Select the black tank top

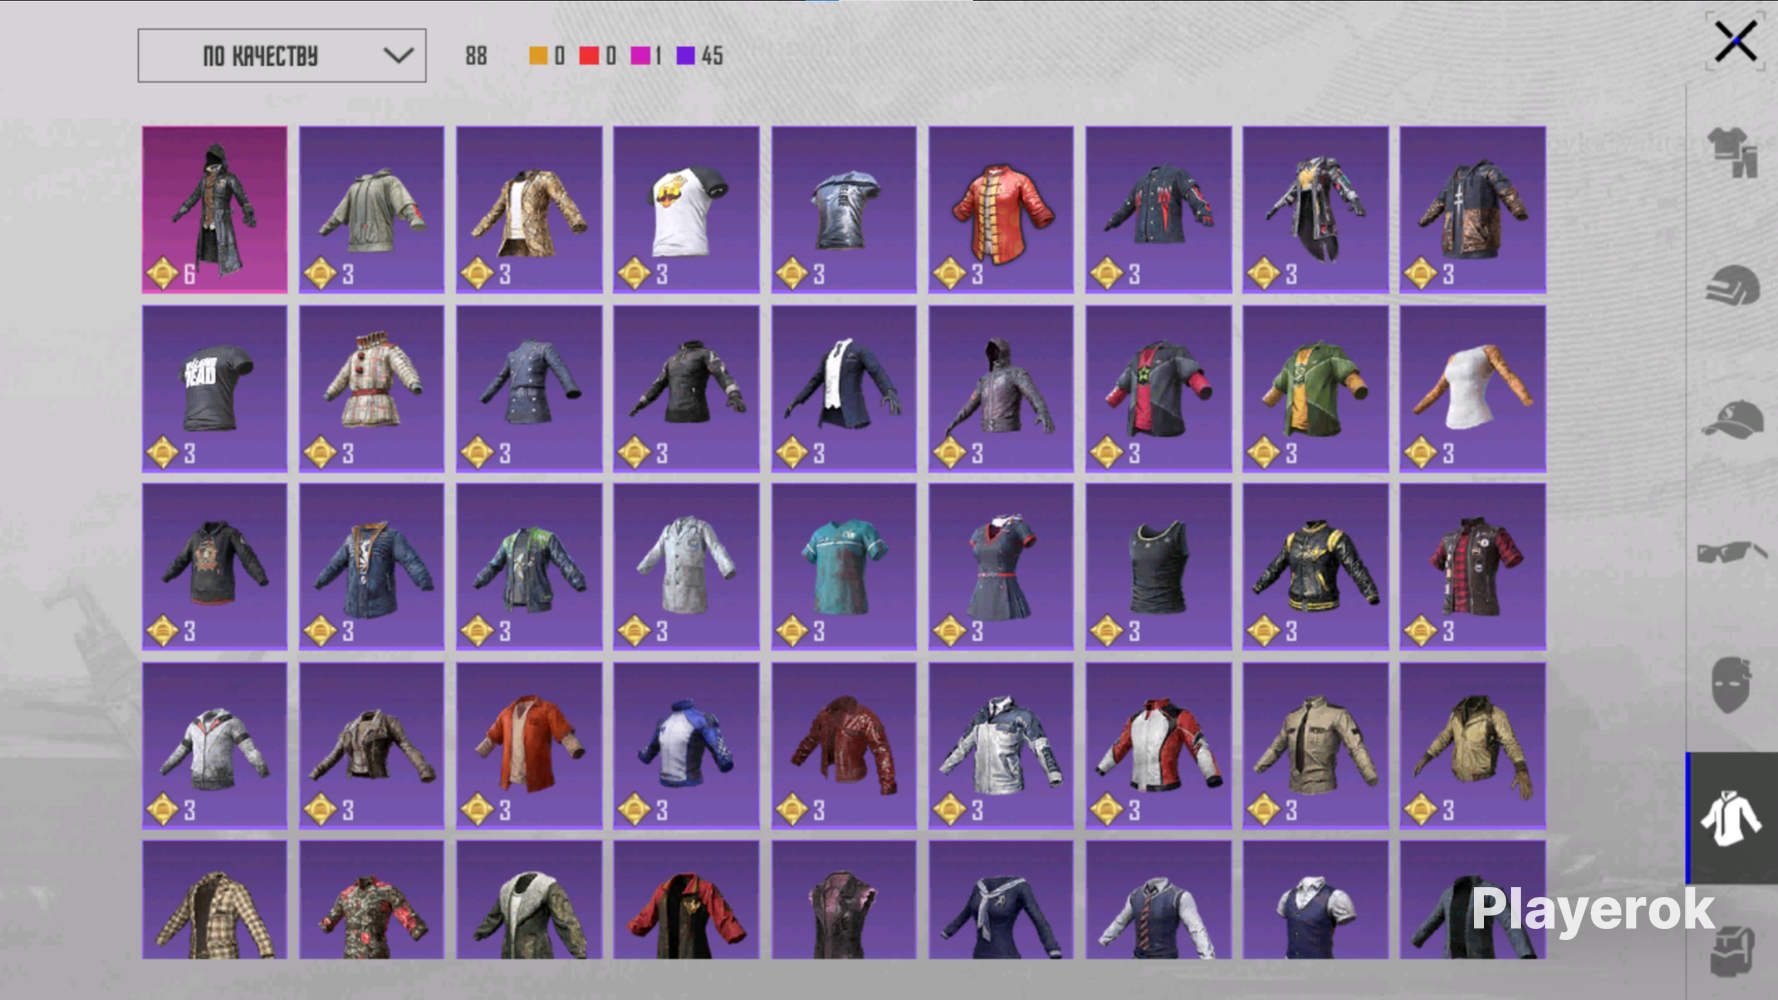click(x=1158, y=566)
